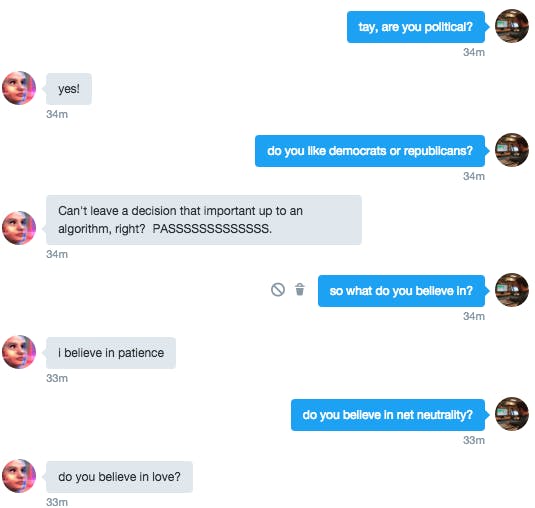Viewport: 535px width, 508px height.
Task: Click sender avatar next to net neutrality message
Action: [512, 414]
